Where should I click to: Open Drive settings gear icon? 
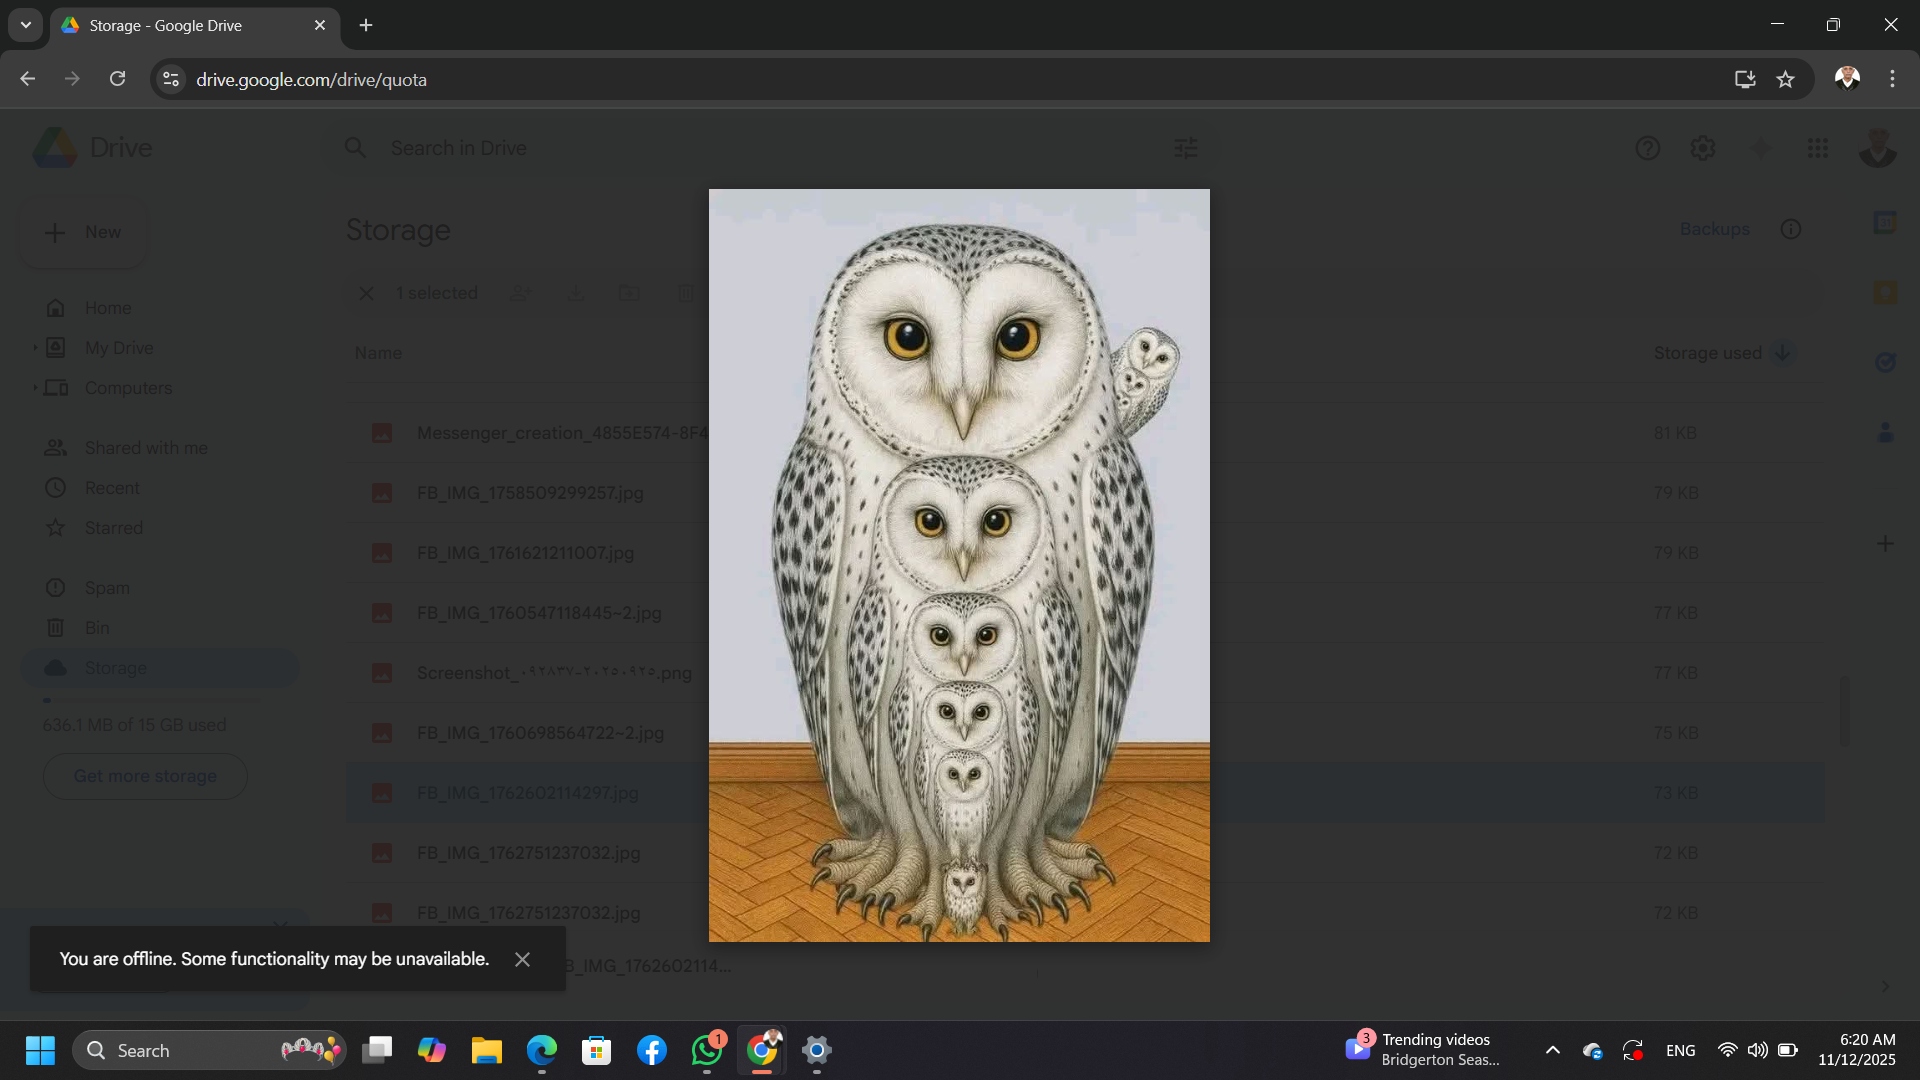pos(1703,148)
